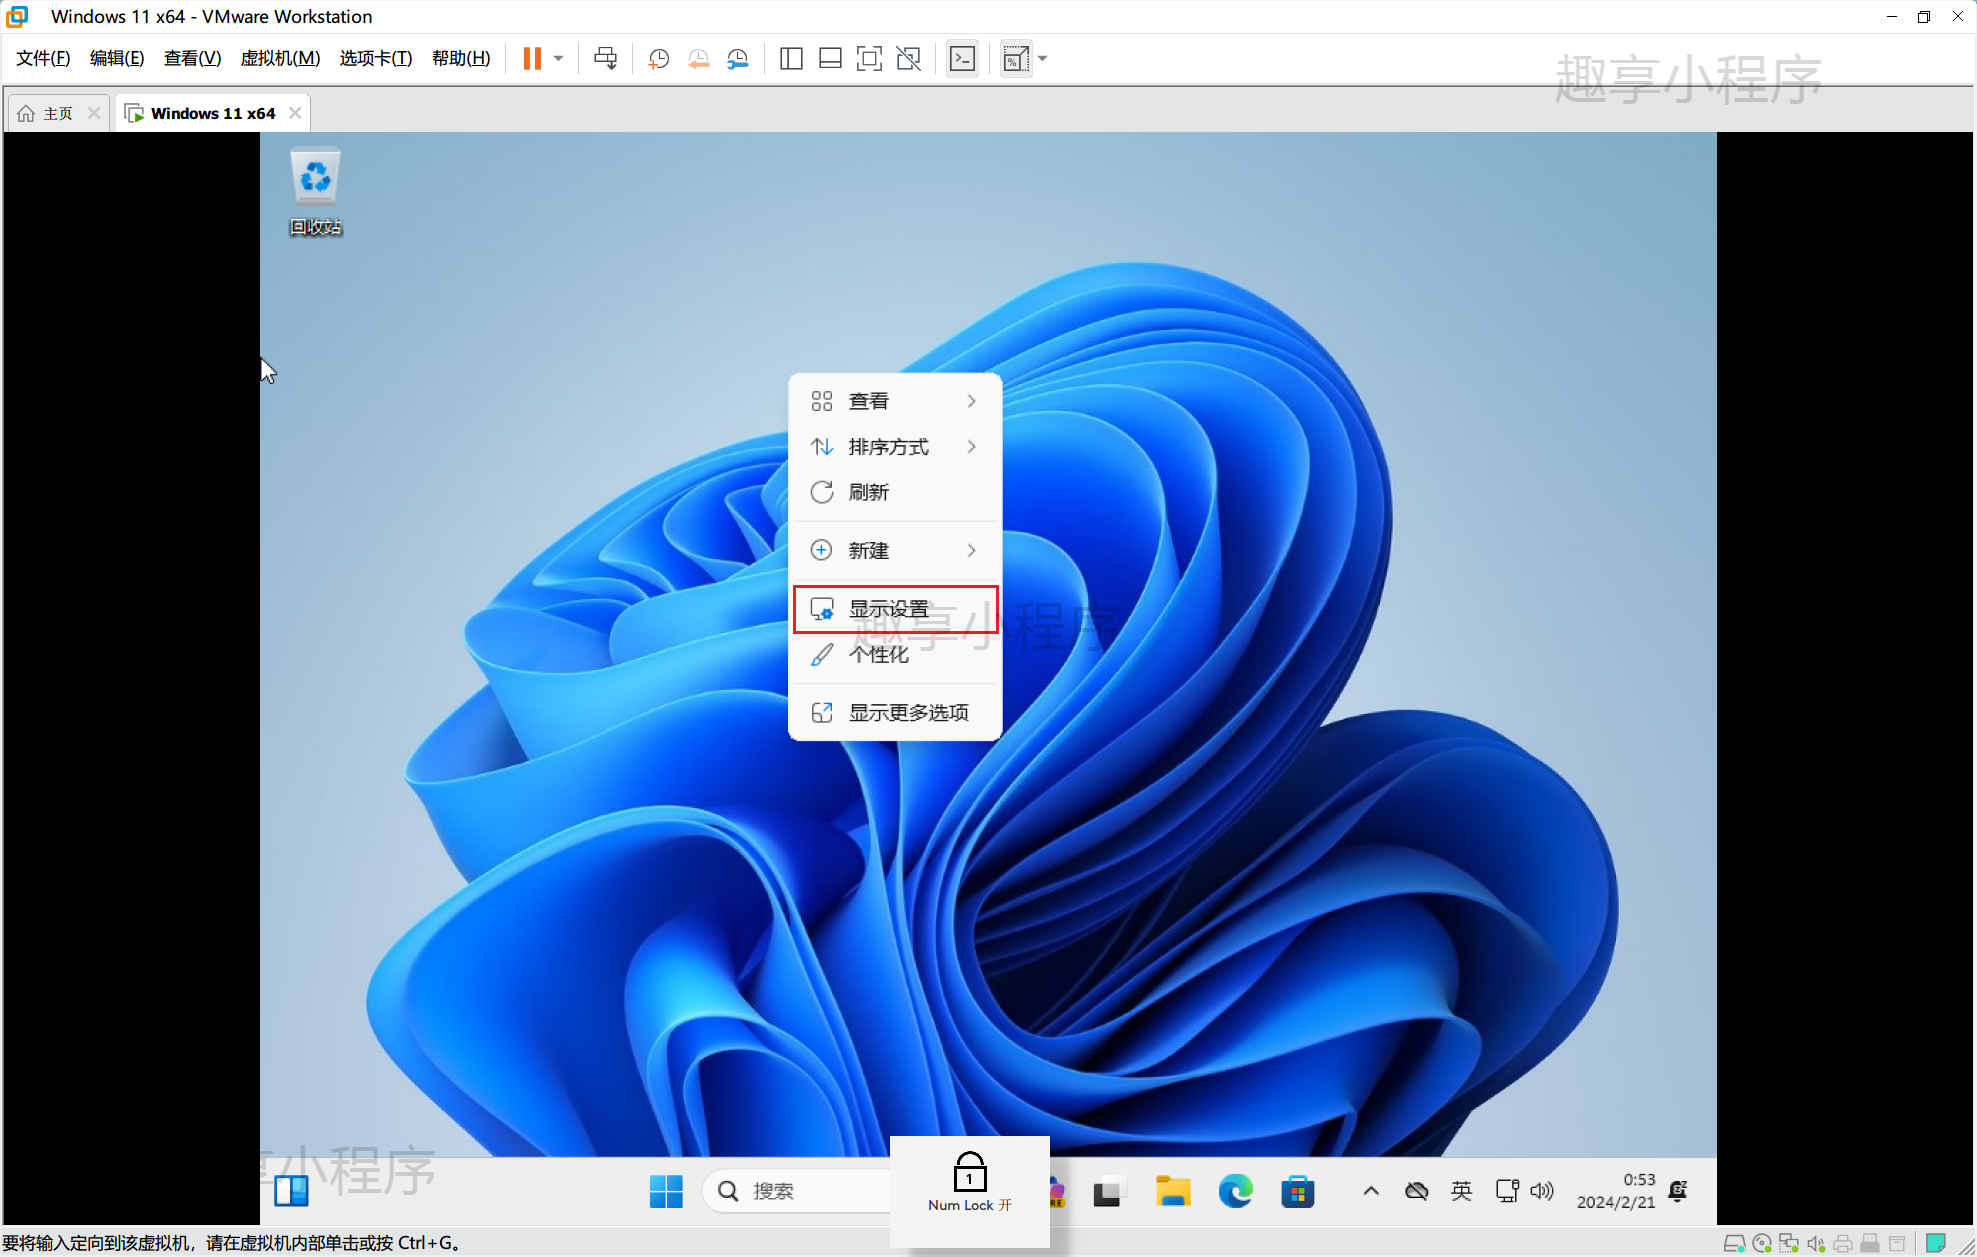1977x1257 pixels.
Task: Close the 主页 tab
Action: [x=94, y=113]
